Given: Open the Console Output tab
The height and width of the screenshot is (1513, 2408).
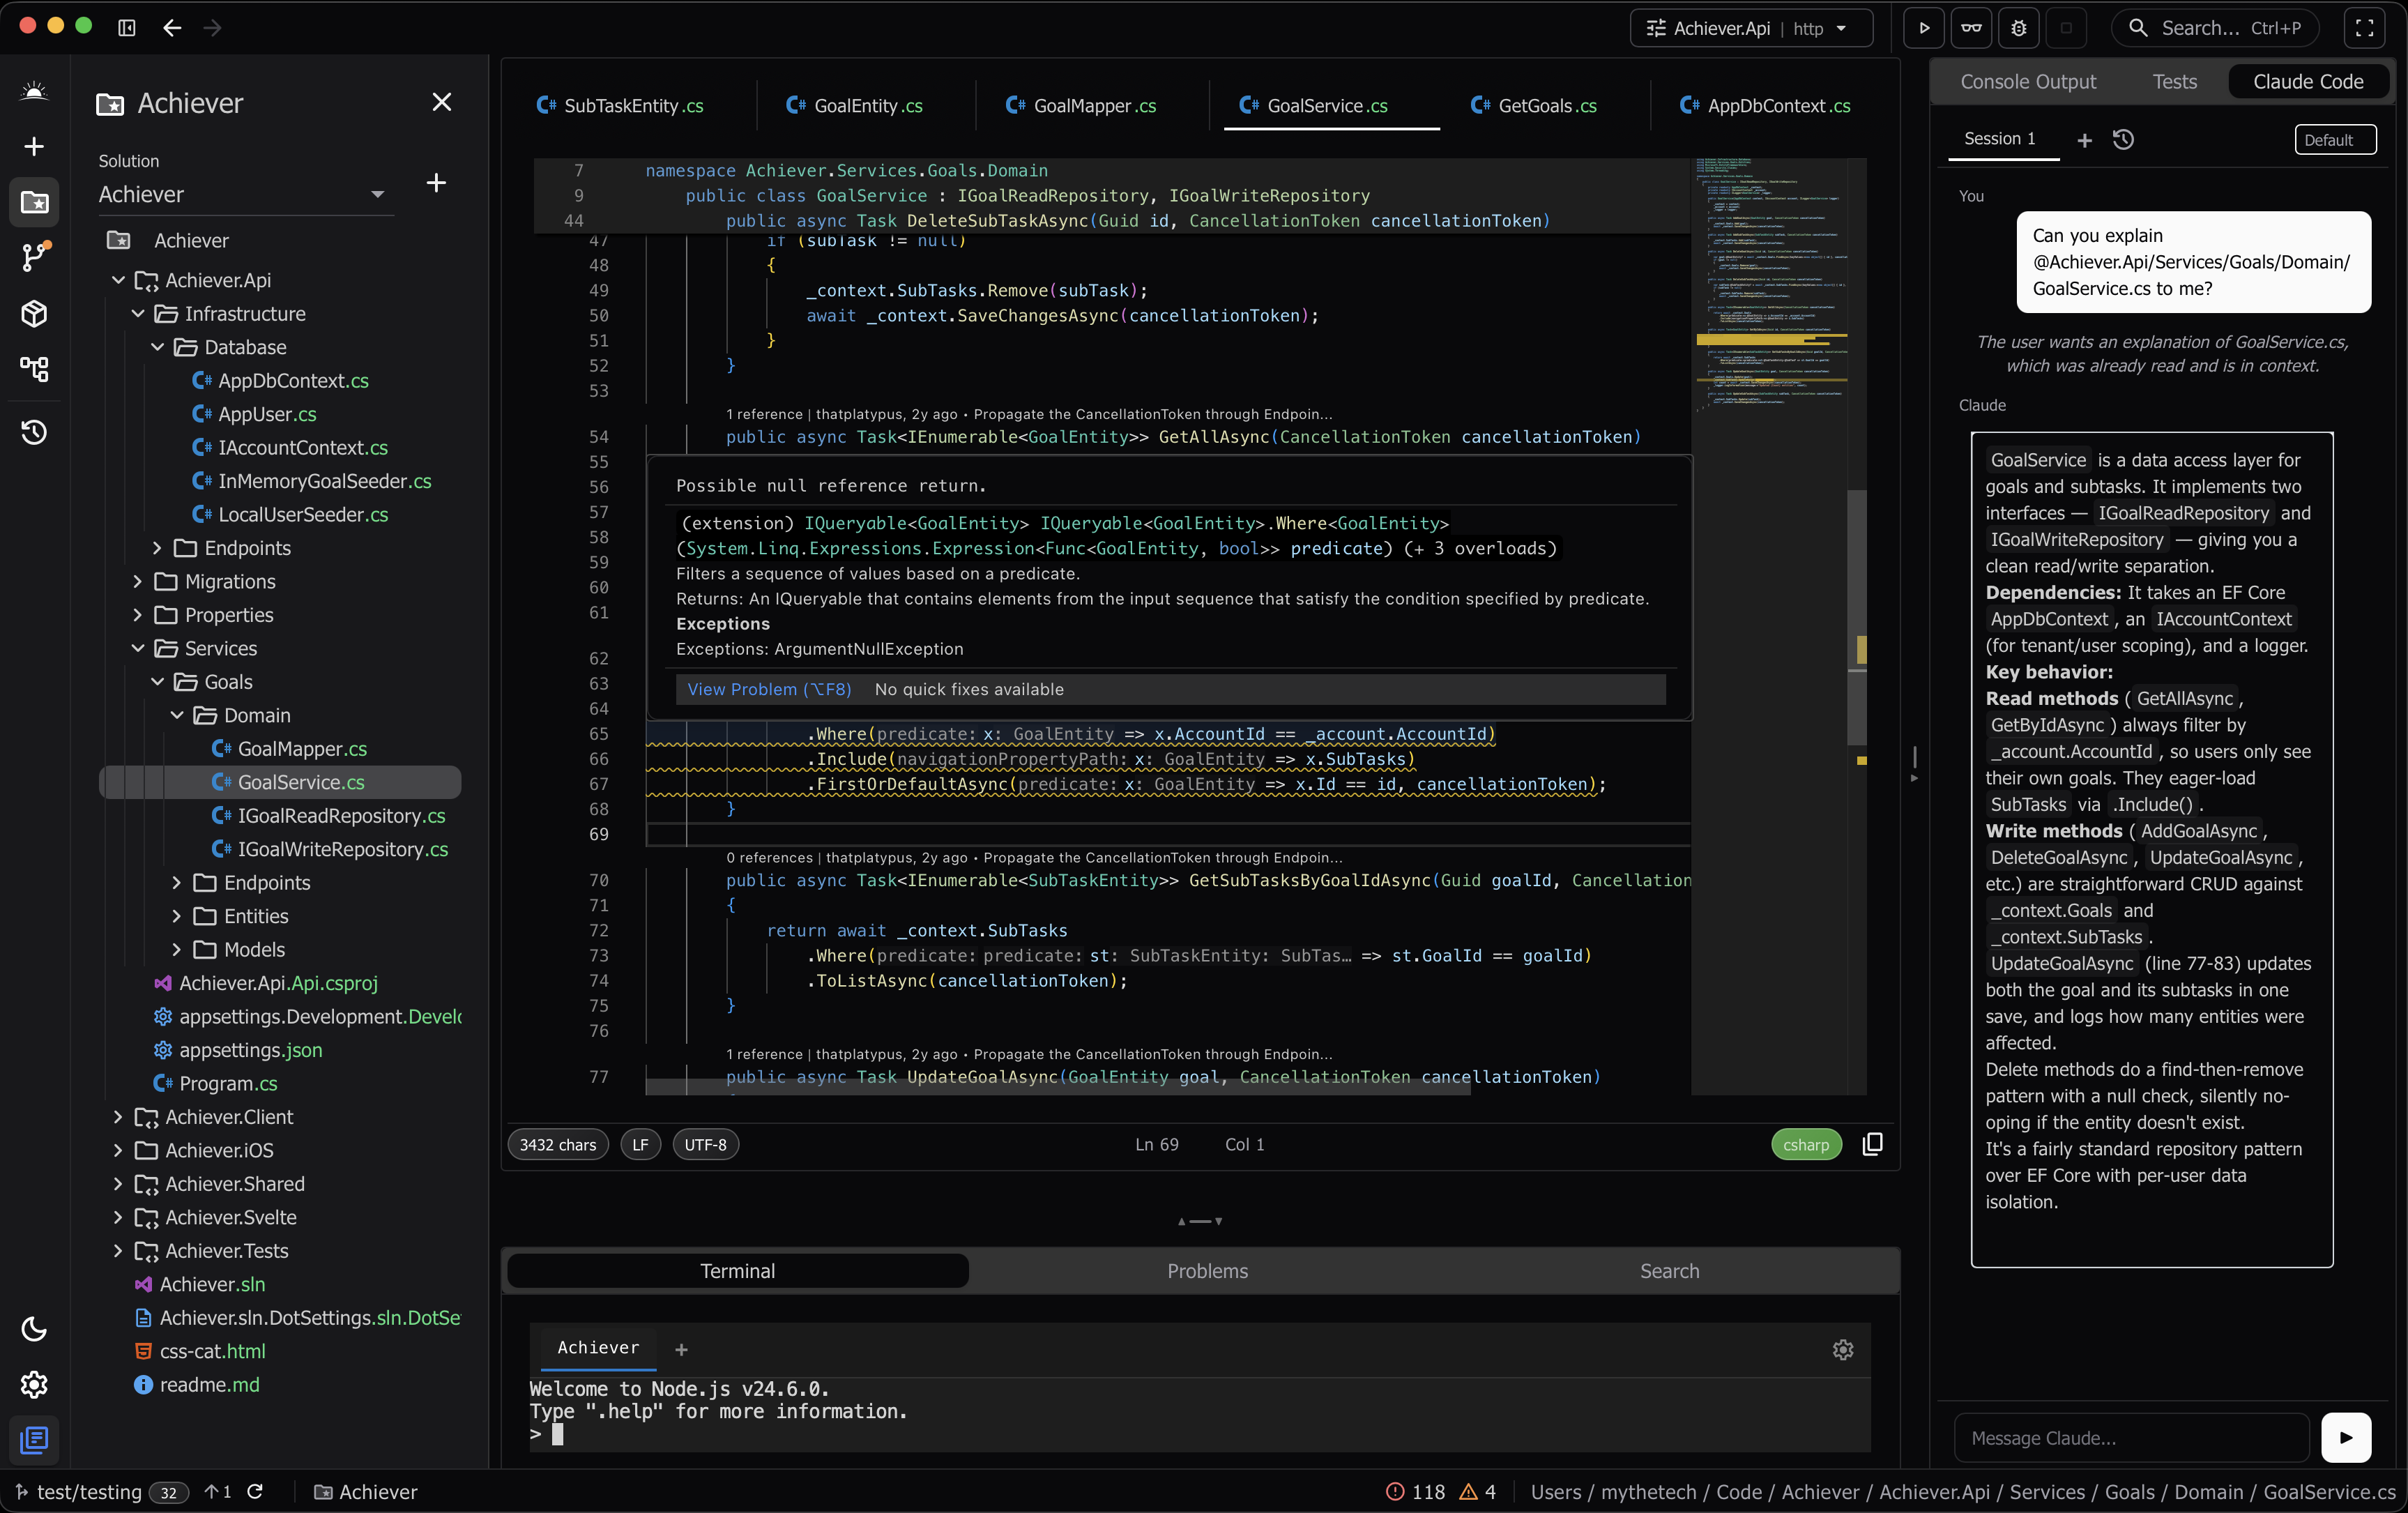Looking at the screenshot, I should (2028, 82).
